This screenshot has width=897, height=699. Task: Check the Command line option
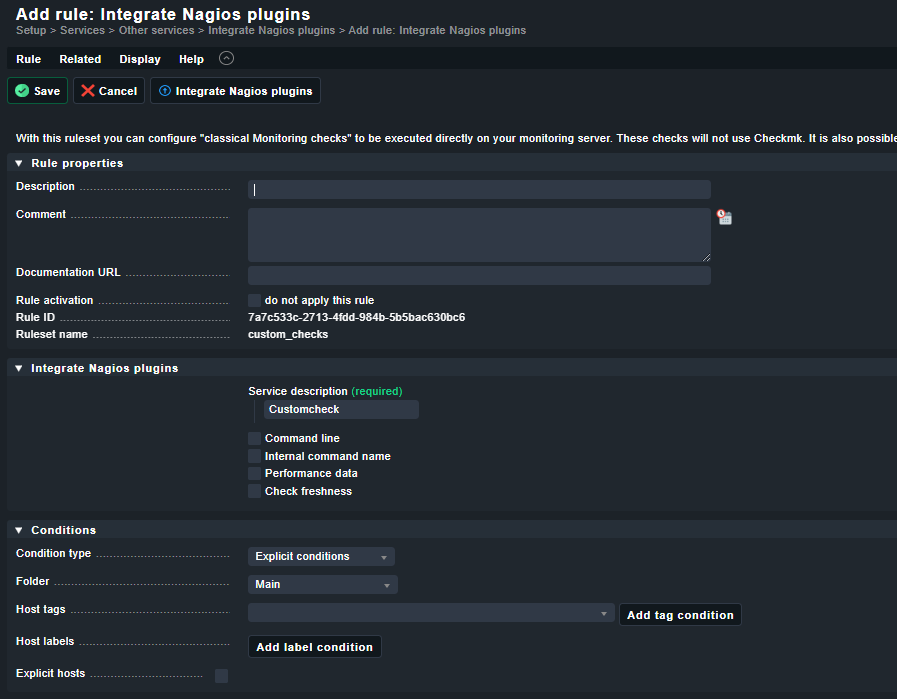(x=254, y=438)
